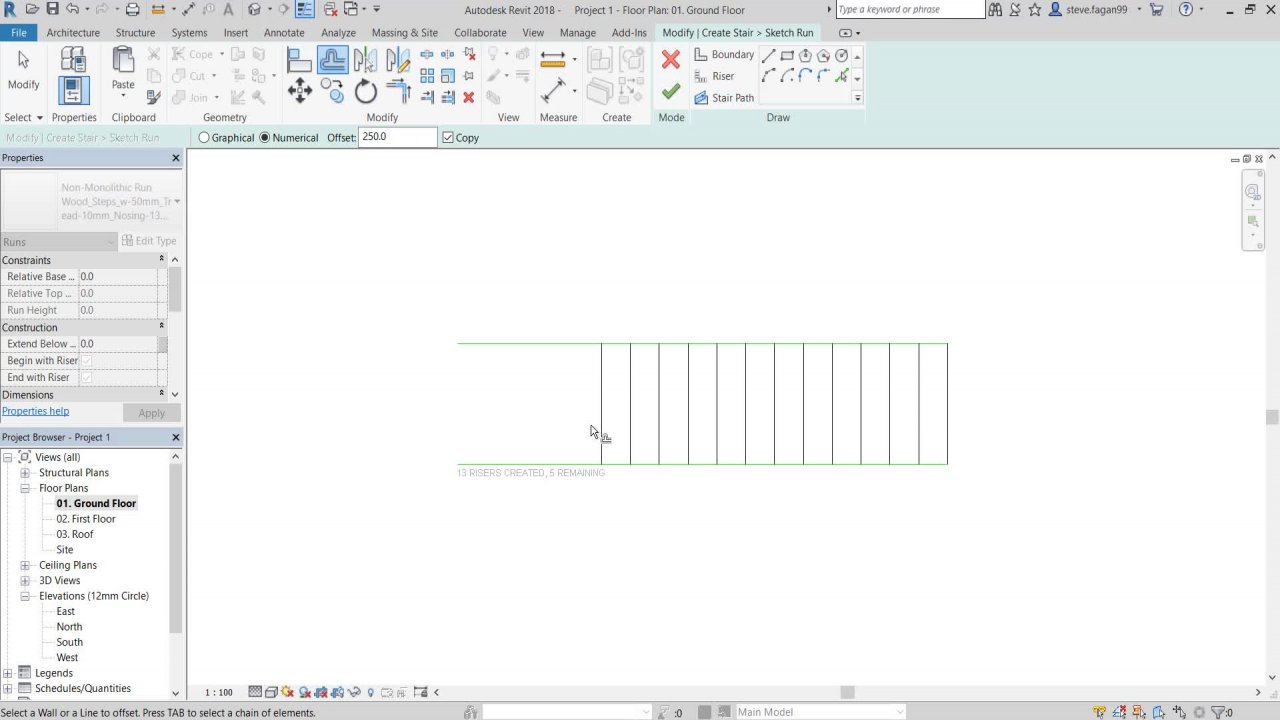
Task: Toggle the Properties palette ribbon button
Action: [x=72, y=91]
